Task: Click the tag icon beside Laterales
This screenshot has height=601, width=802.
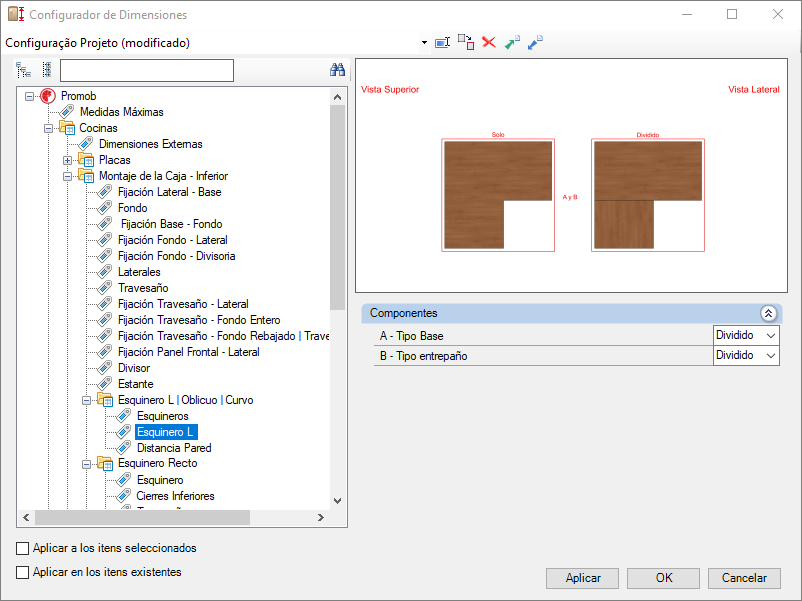Action: 105,272
